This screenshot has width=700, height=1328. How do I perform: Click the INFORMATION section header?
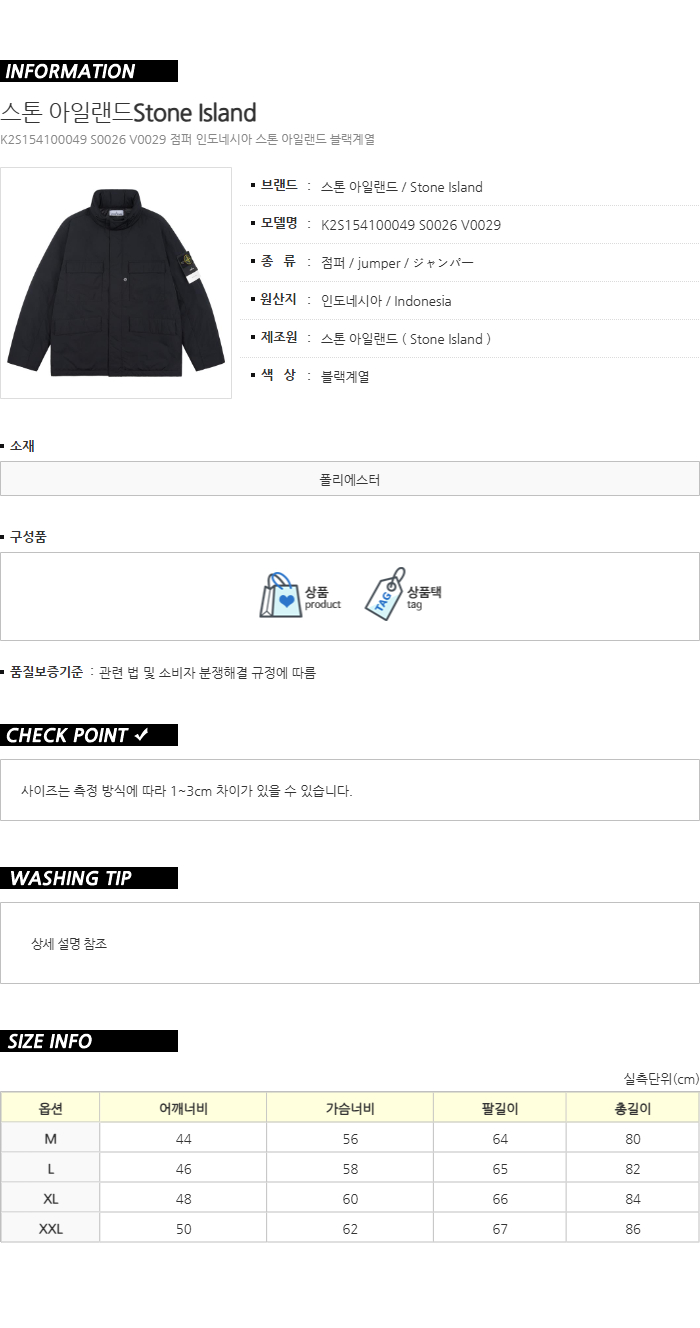[89, 71]
